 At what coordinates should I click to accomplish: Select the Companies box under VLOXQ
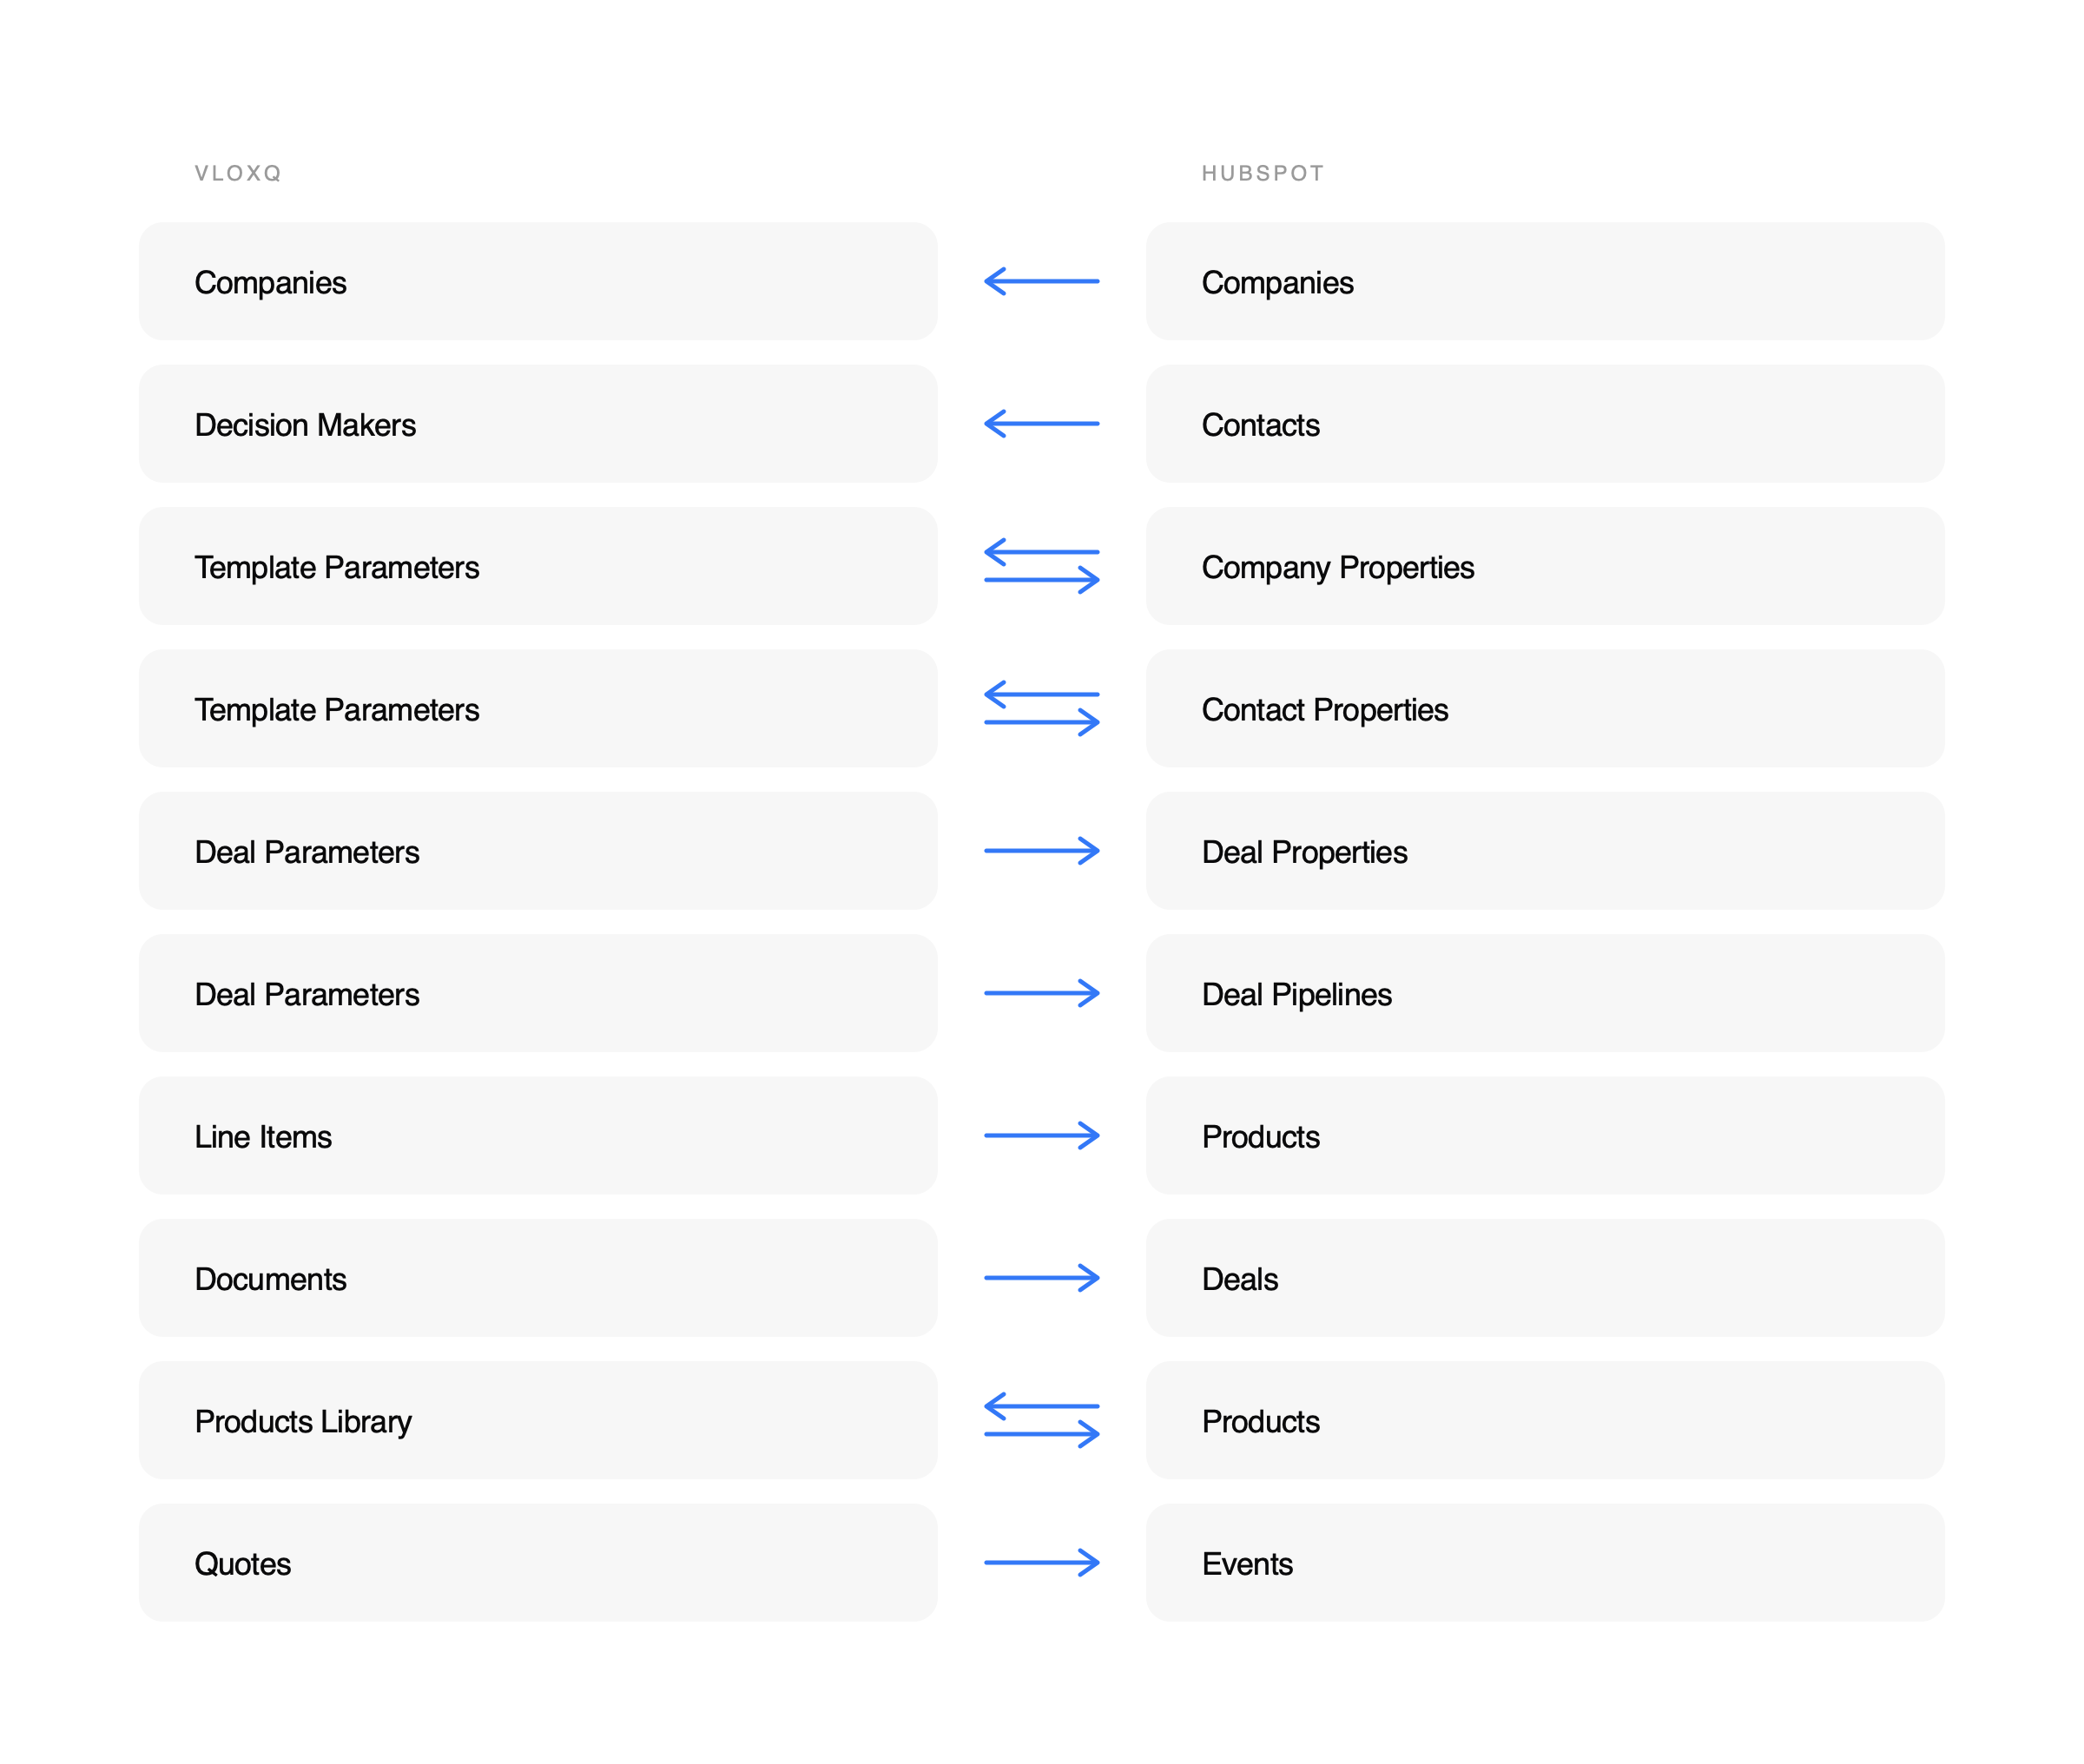point(538,281)
